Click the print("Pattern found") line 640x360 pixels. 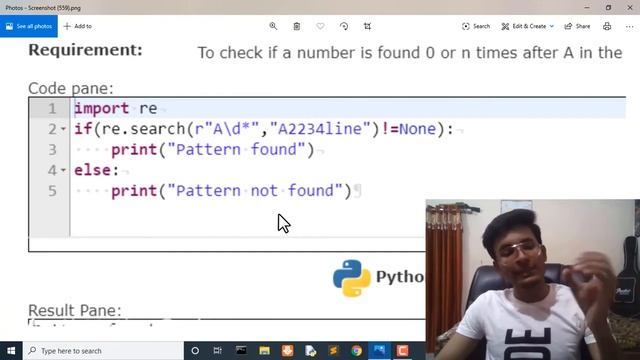click(x=213, y=149)
